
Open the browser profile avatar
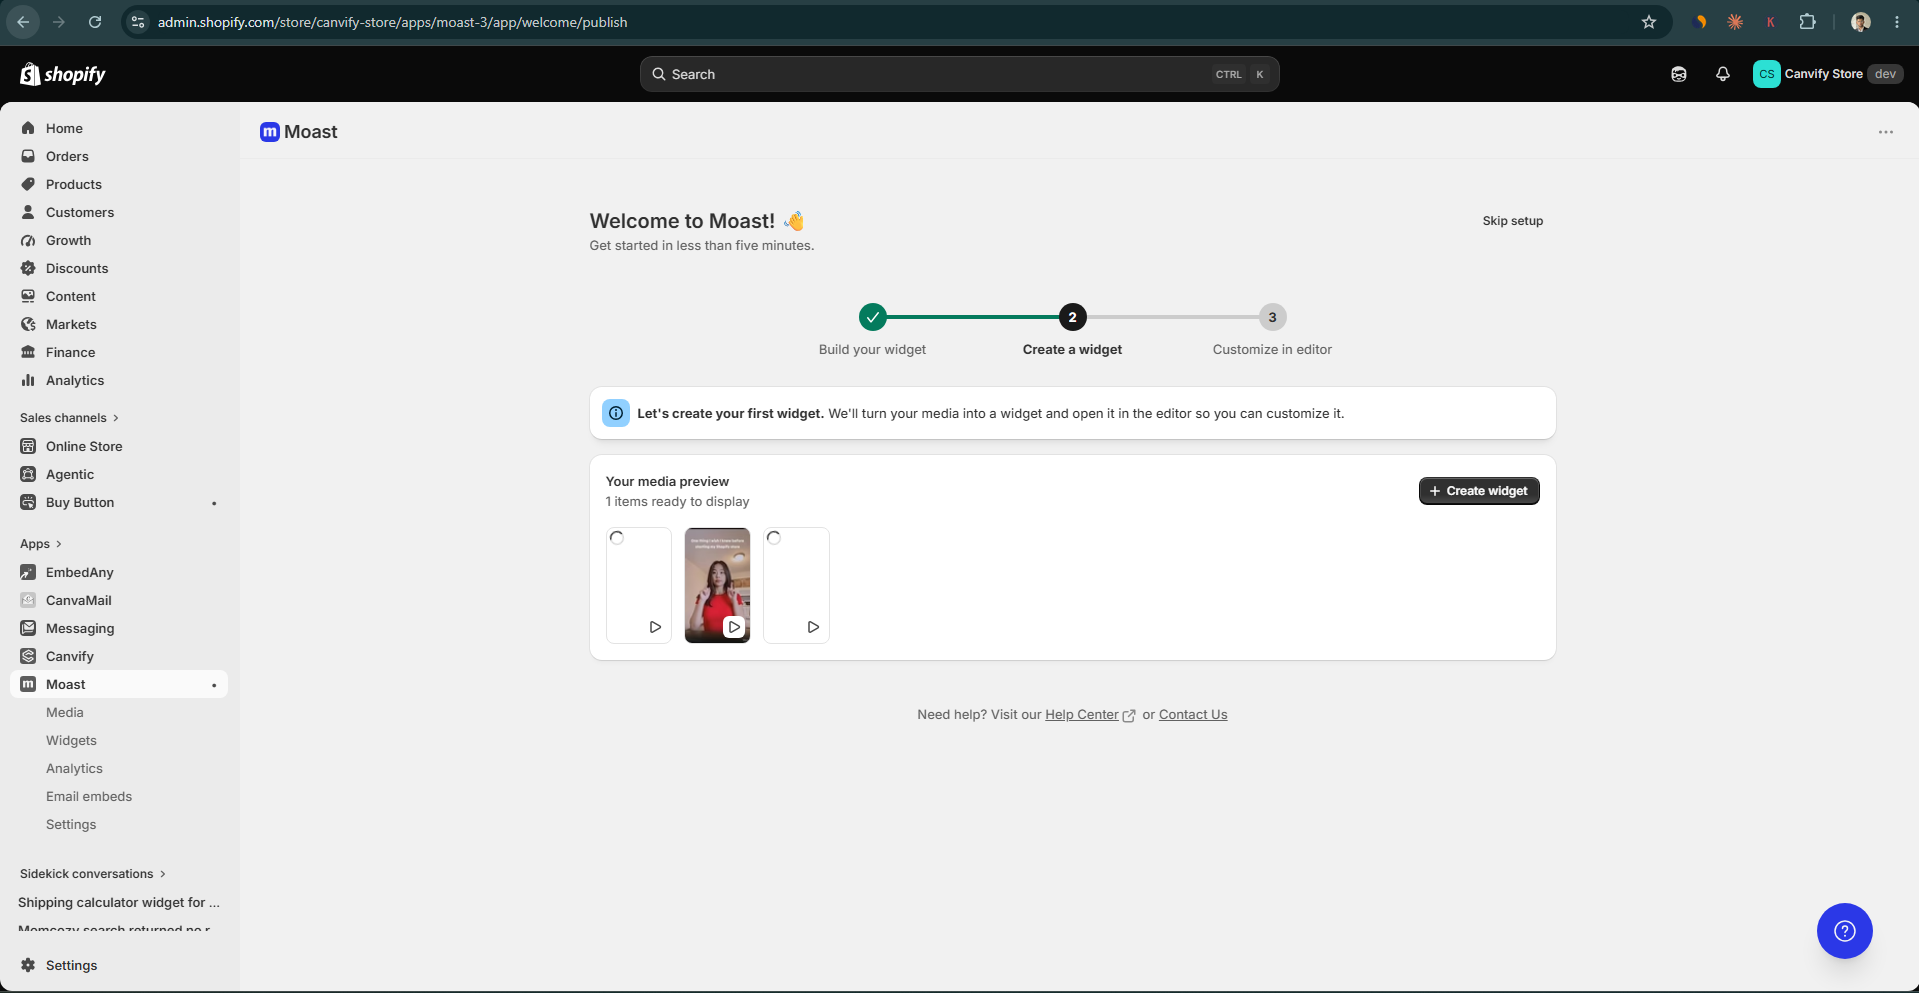(x=1861, y=22)
